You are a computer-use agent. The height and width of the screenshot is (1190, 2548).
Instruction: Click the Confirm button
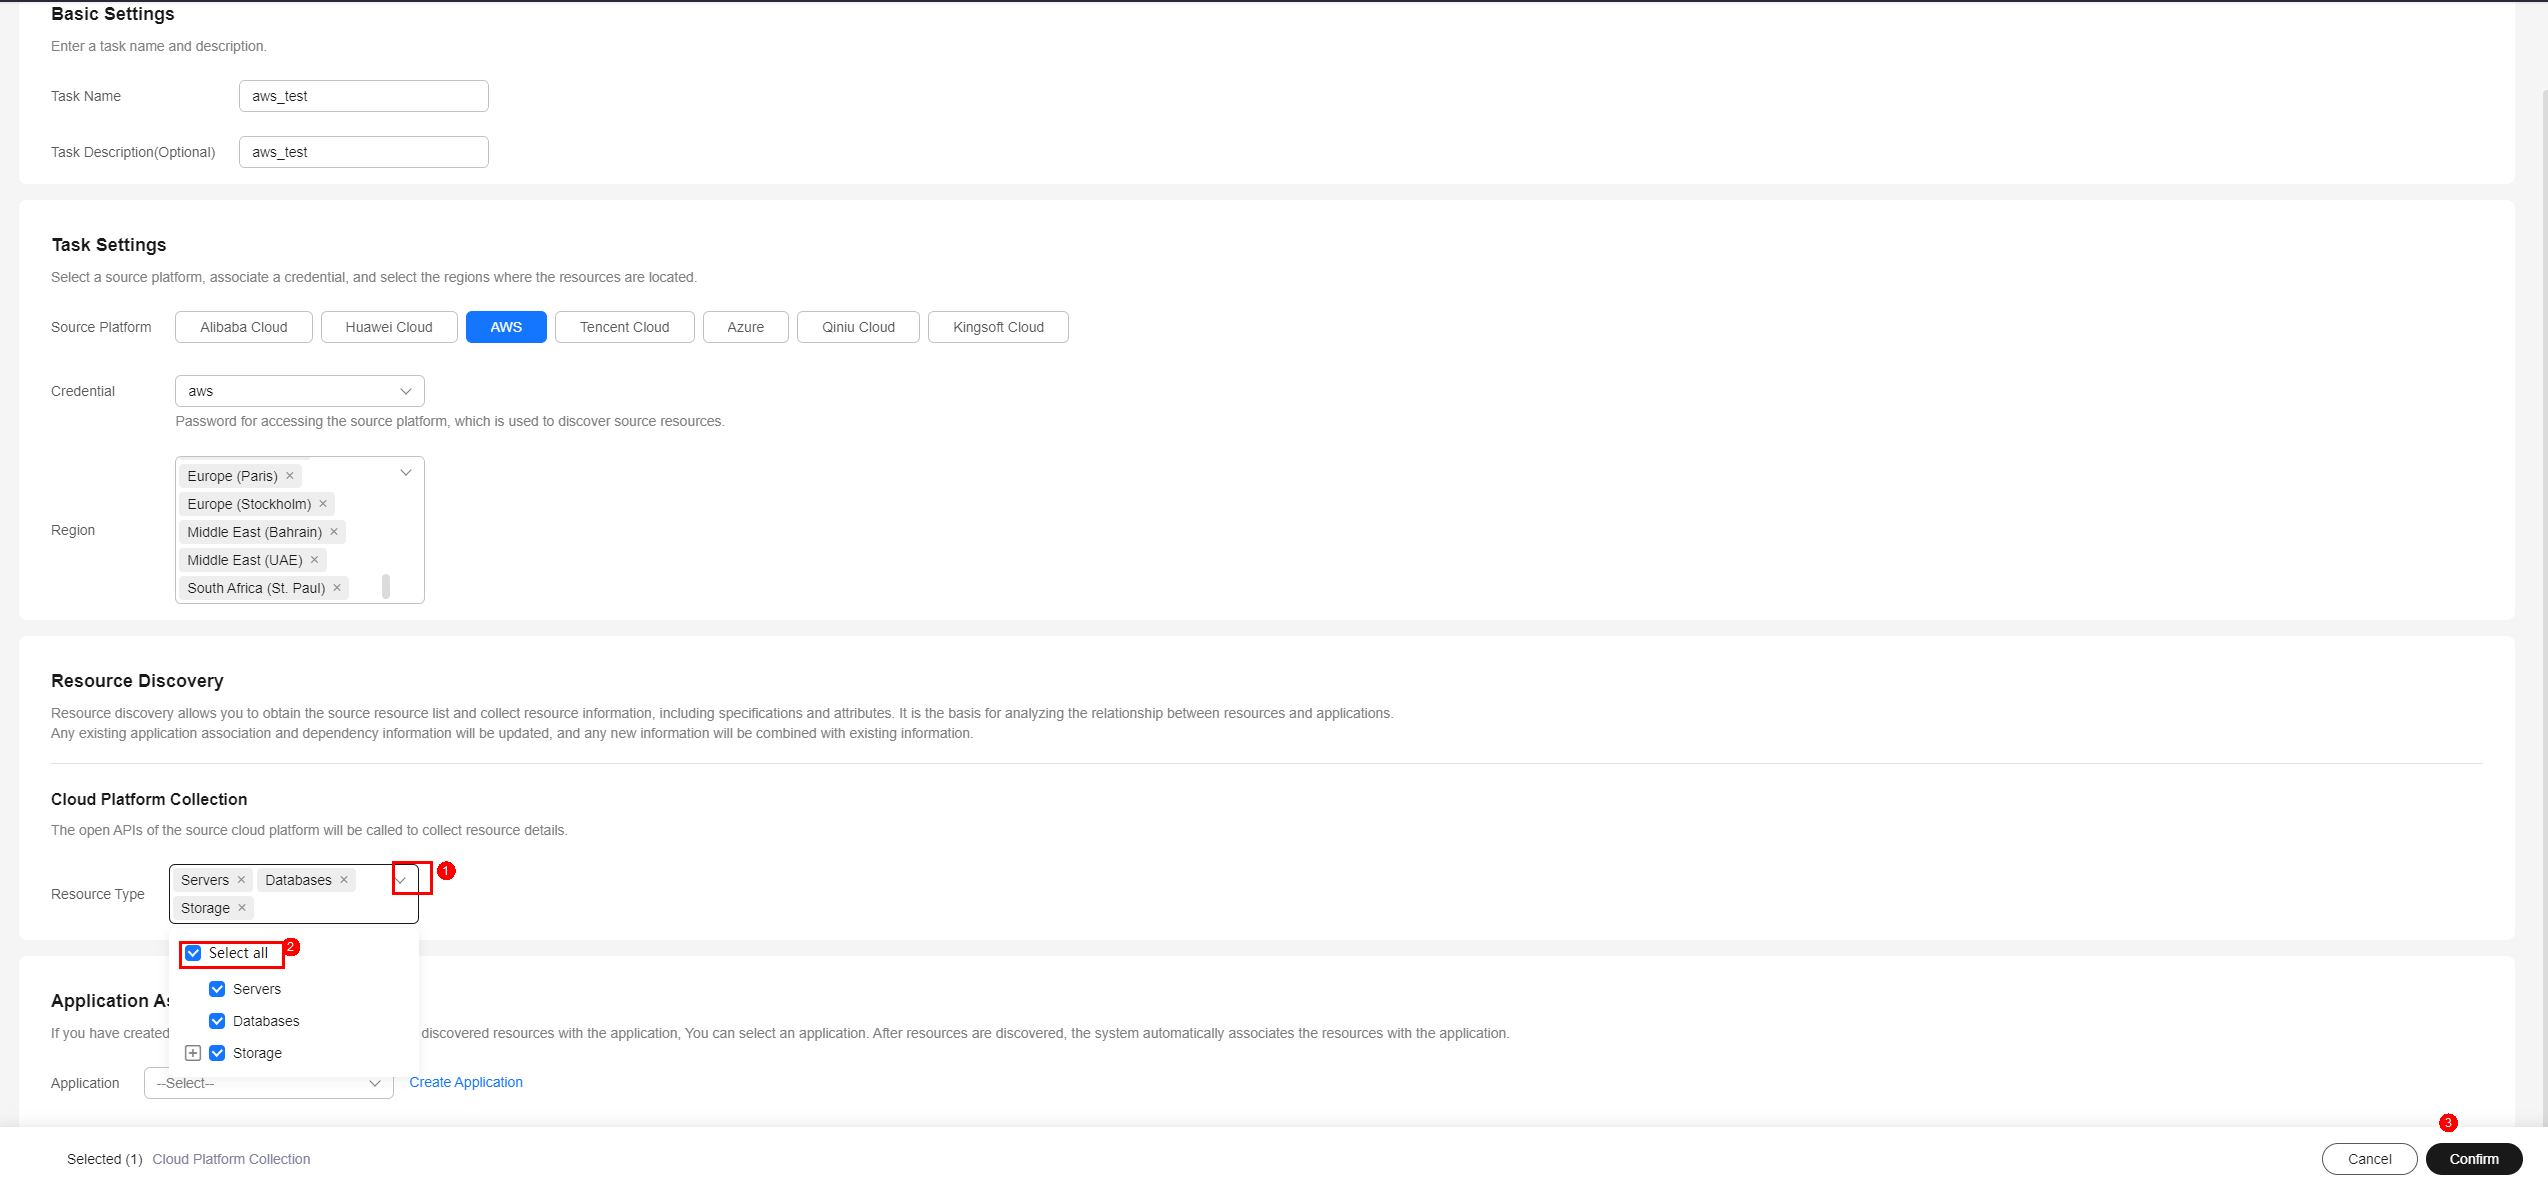tap(2473, 1159)
